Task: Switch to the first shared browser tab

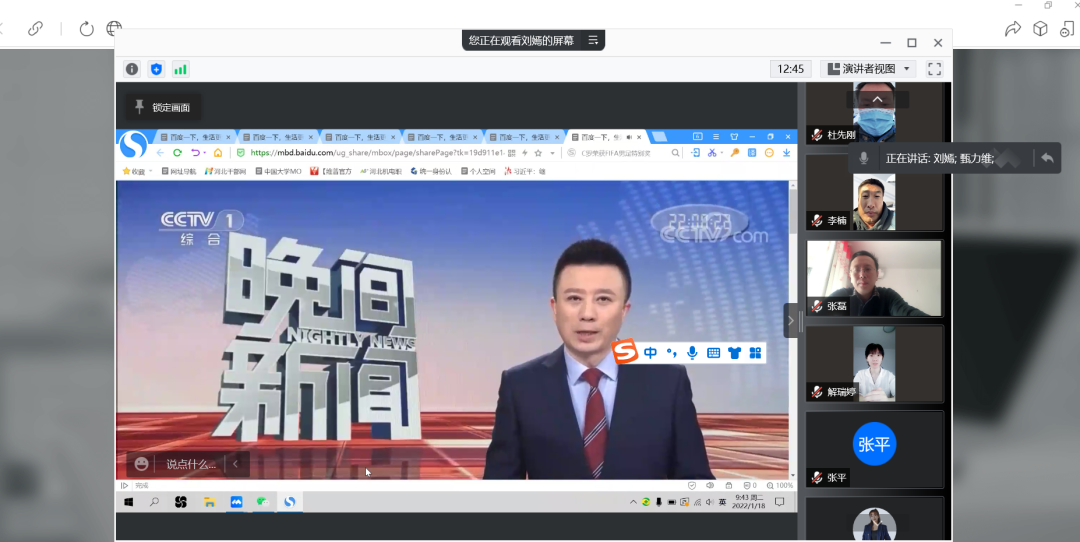Action: tap(195, 137)
